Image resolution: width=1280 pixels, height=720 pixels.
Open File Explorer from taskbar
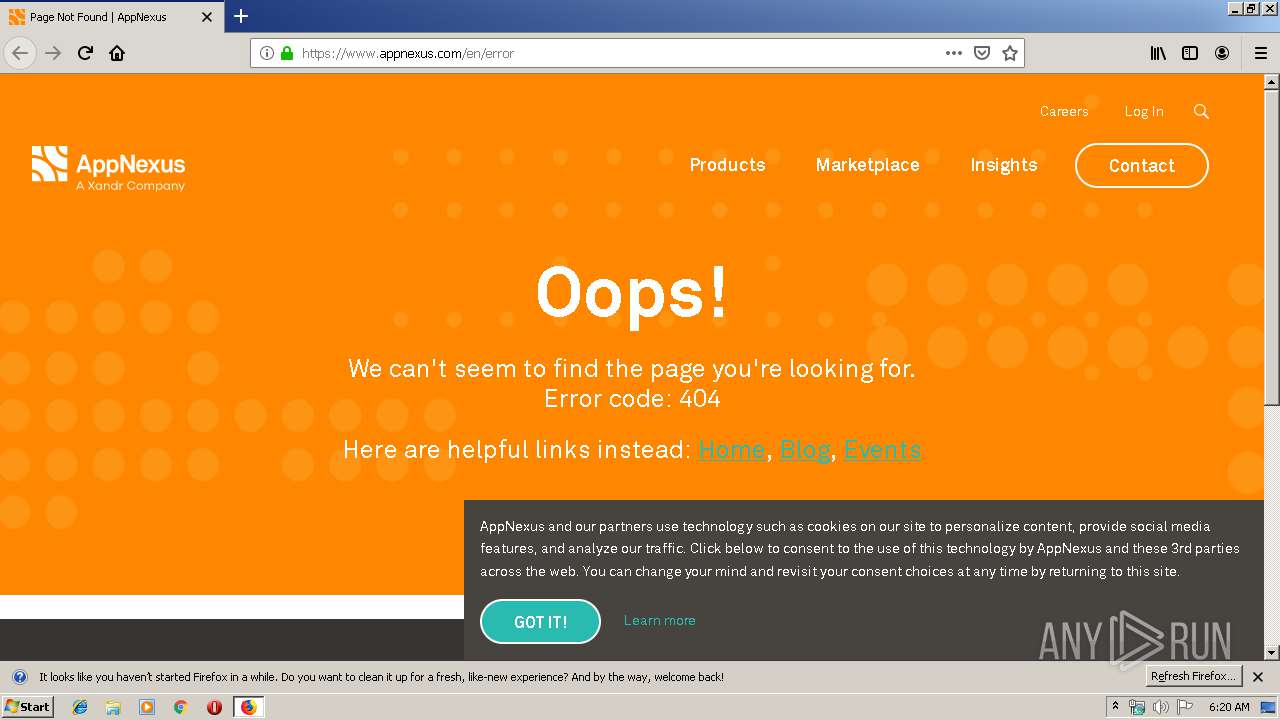point(113,707)
